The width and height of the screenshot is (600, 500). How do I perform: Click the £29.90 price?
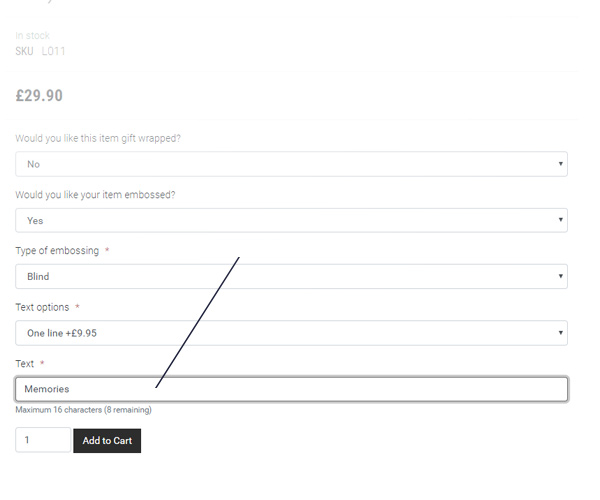39,96
